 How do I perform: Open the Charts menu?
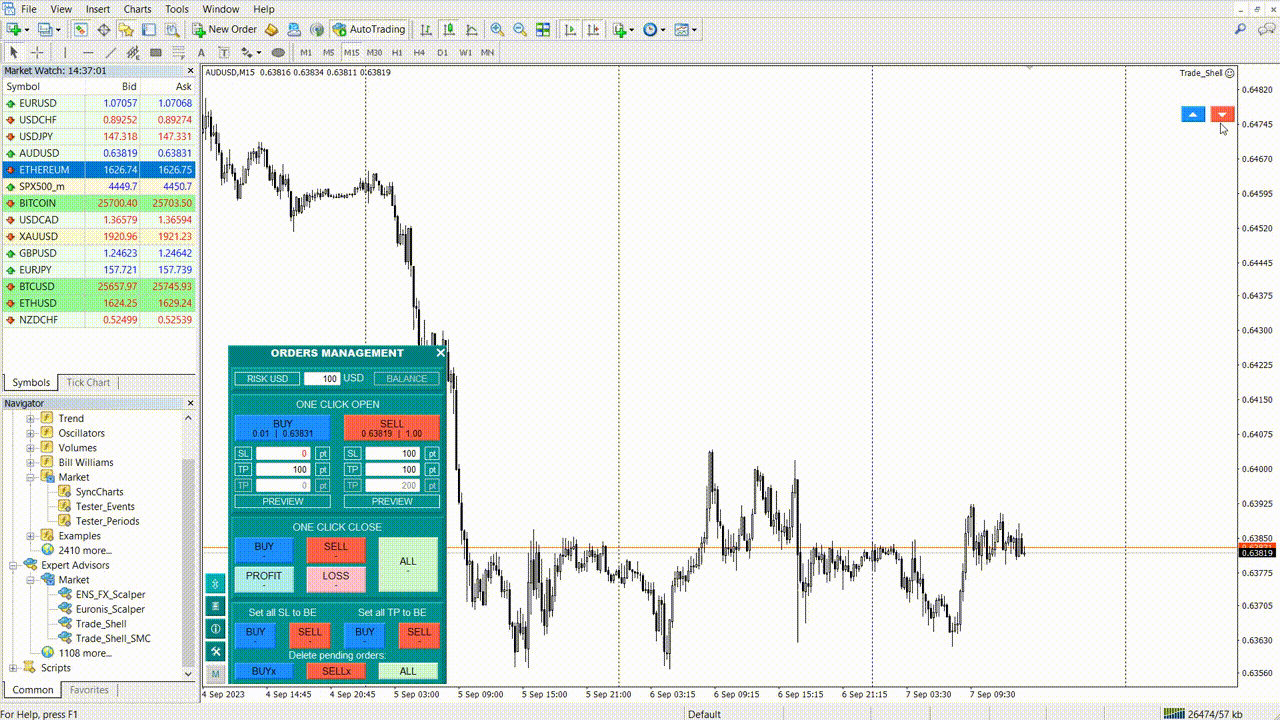pyautogui.click(x=136, y=9)
